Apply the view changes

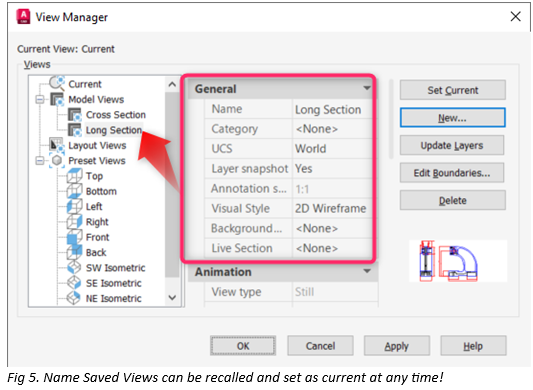coord(397,346)
